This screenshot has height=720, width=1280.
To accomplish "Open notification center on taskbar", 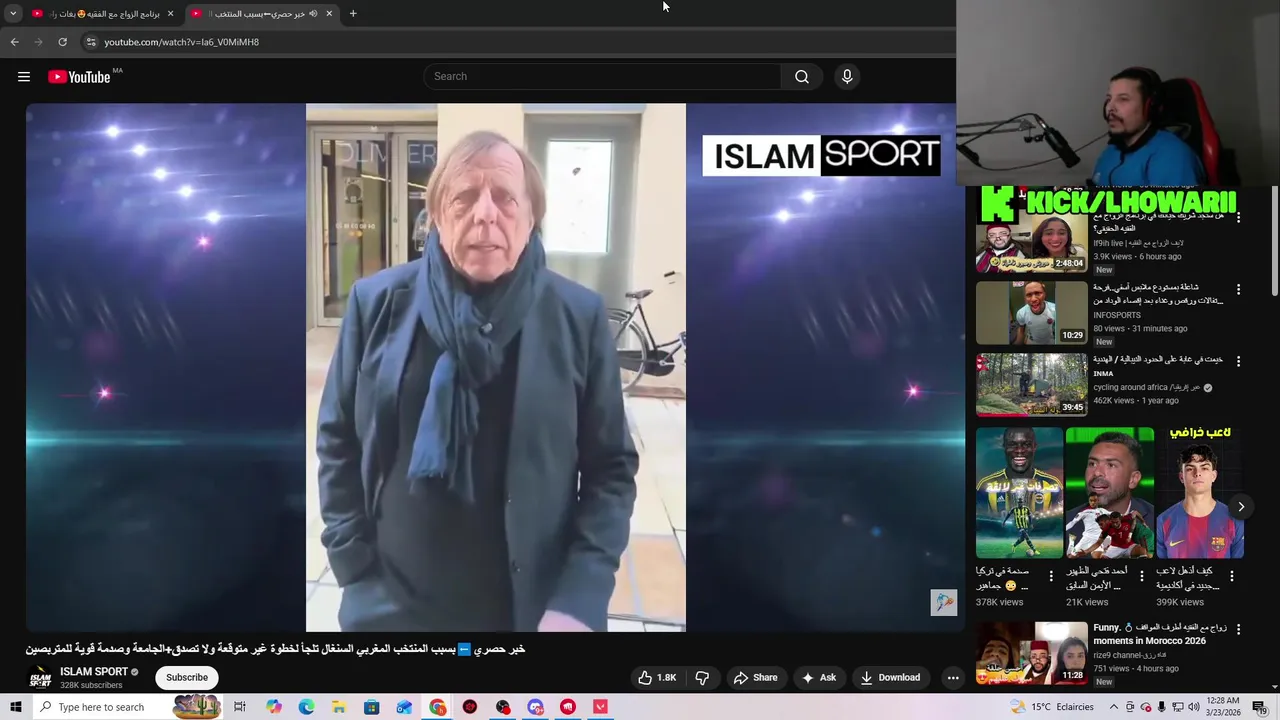I will coord(1260,707).
